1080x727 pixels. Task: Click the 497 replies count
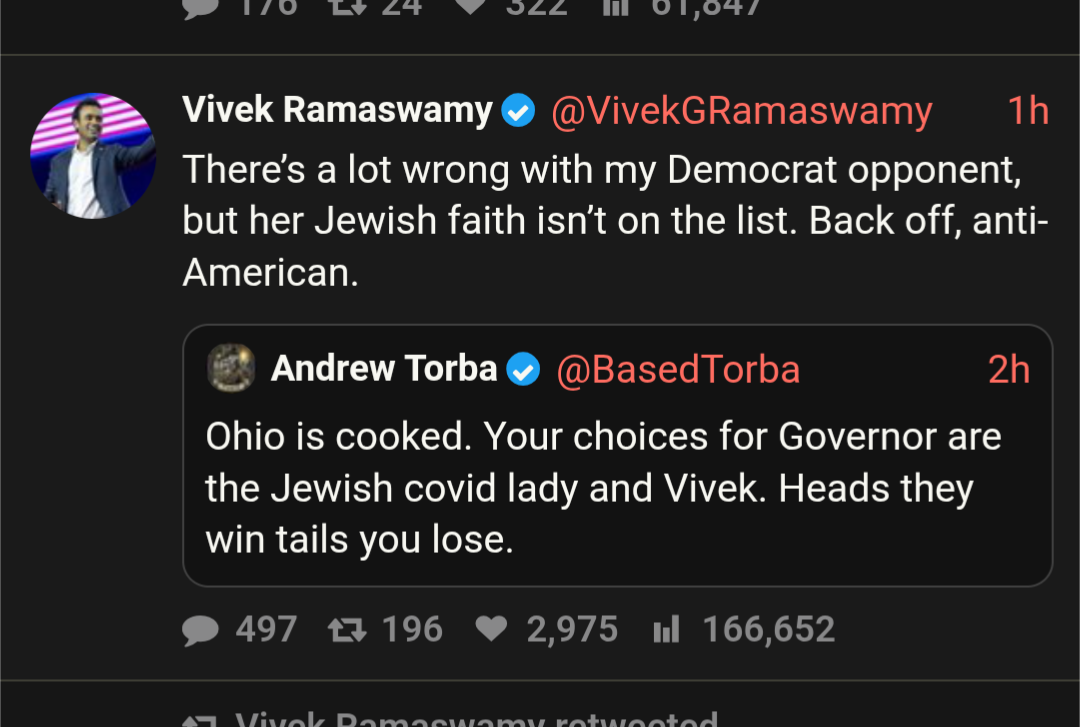tap(266, 630)
